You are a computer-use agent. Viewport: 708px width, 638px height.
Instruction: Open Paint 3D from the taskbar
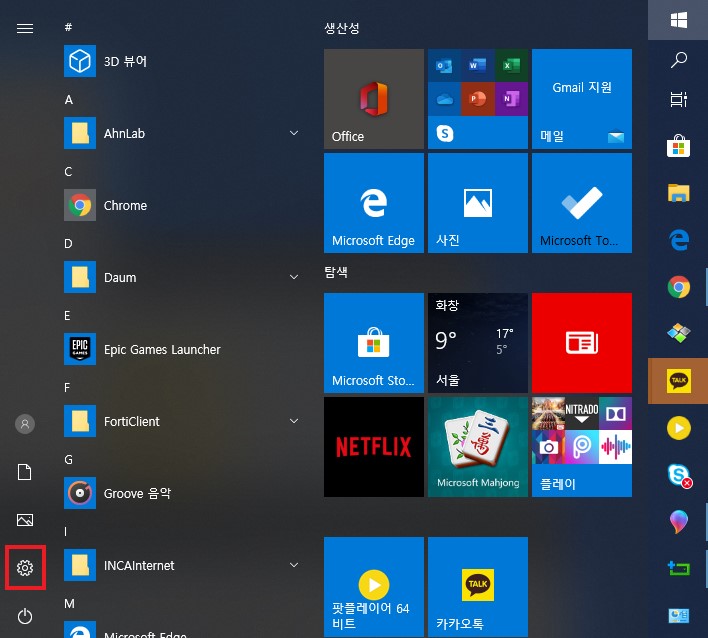(x=678, y=522)
